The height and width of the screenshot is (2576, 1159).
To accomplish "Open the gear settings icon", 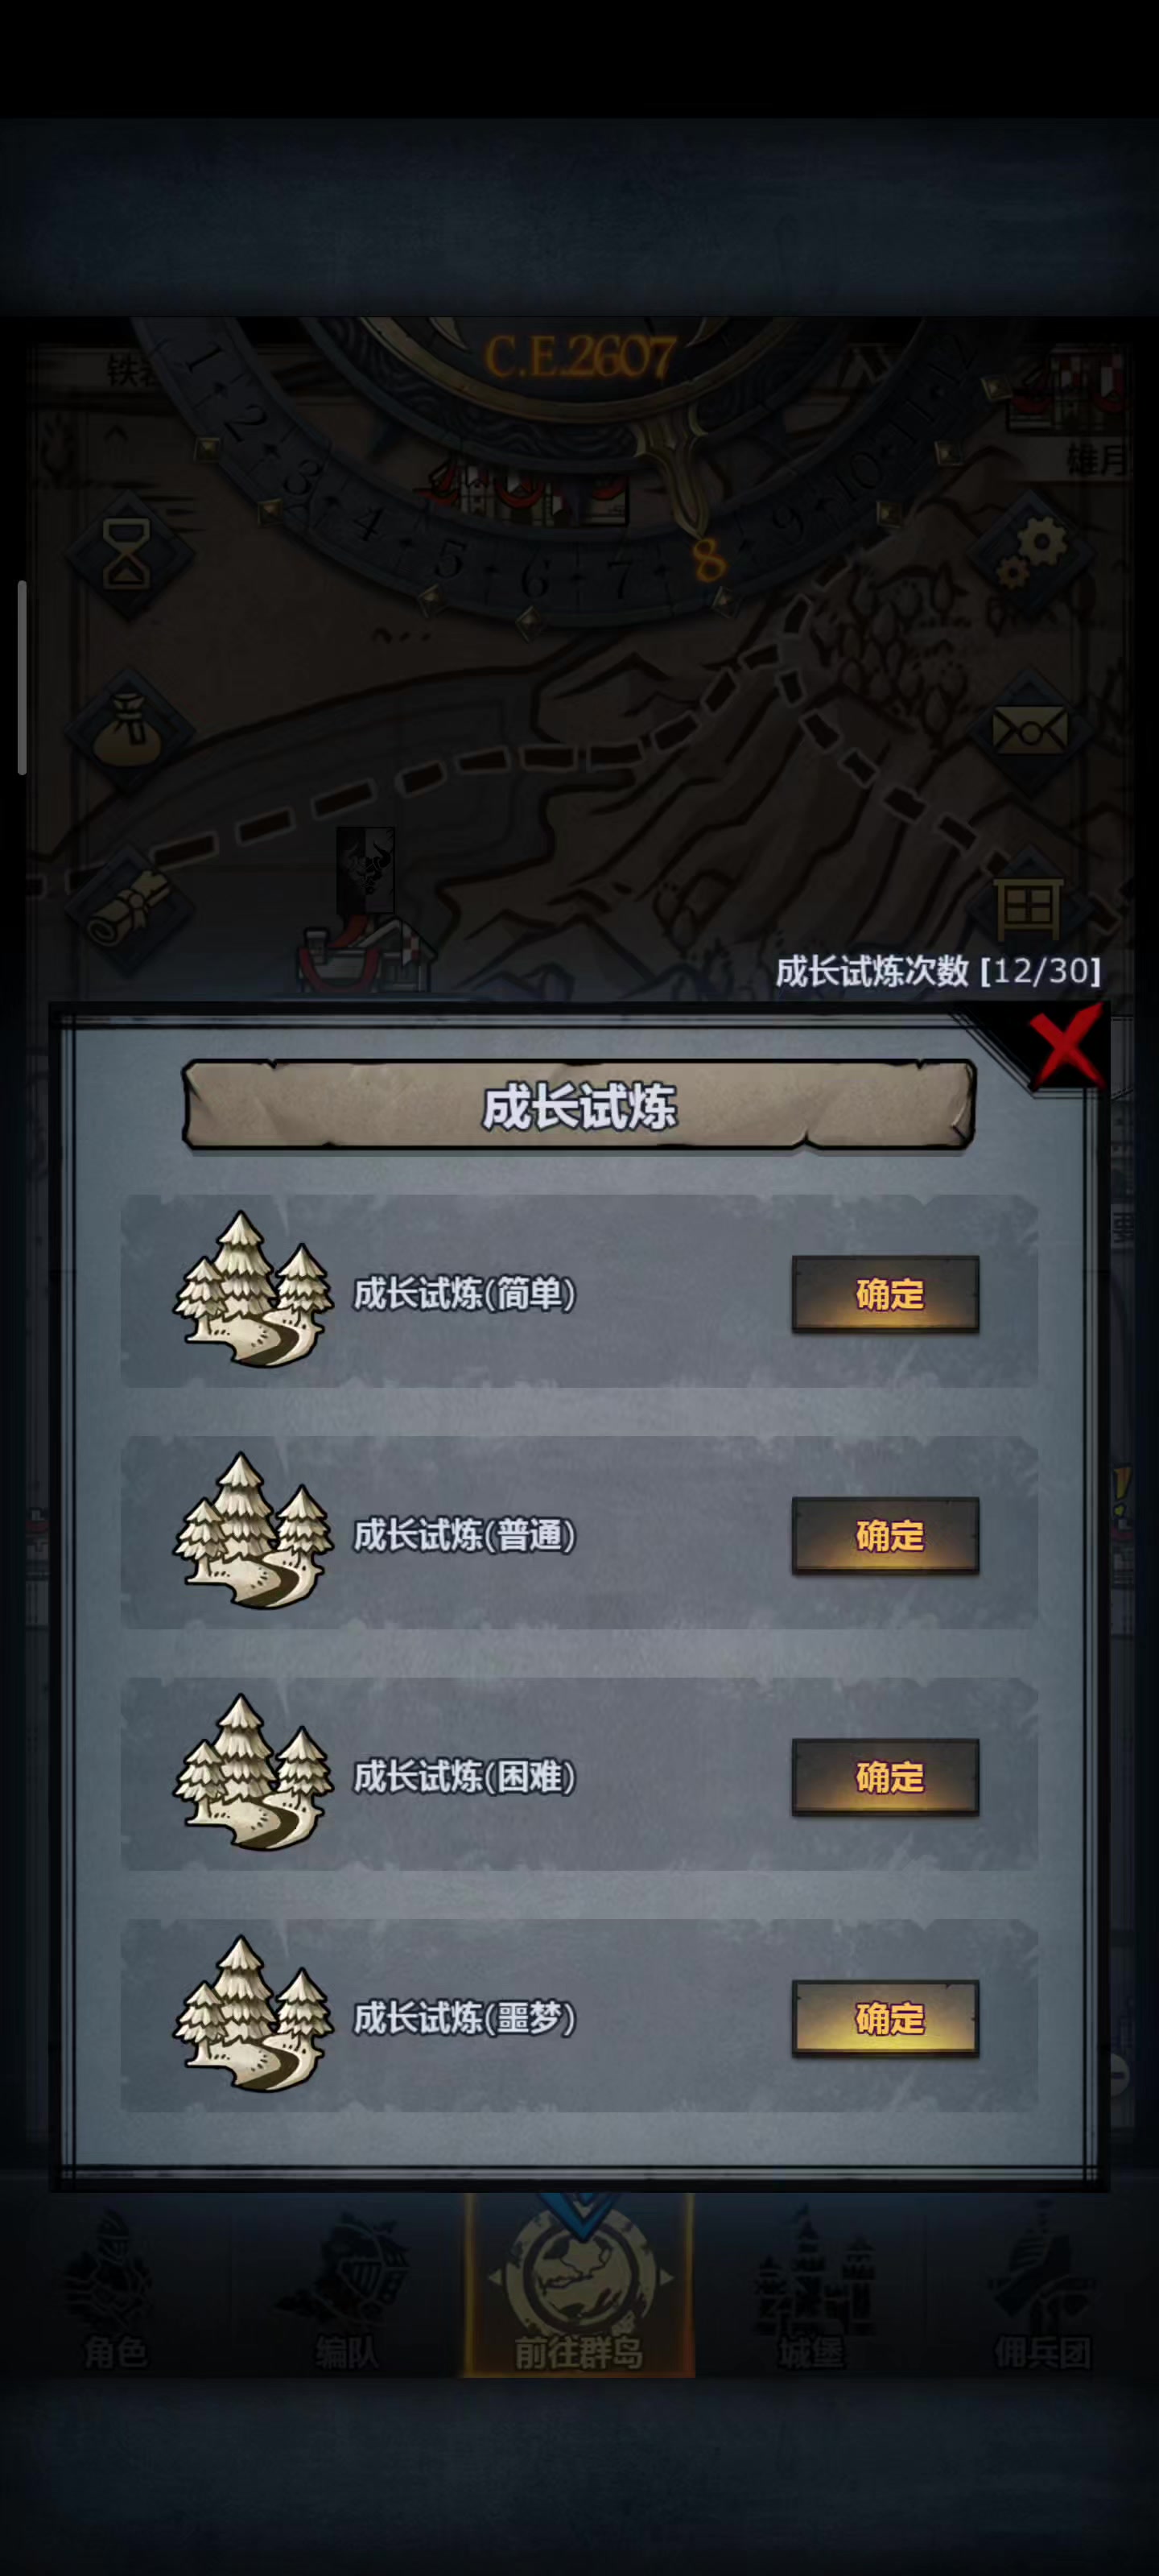I will click(x=1032, y=553).
